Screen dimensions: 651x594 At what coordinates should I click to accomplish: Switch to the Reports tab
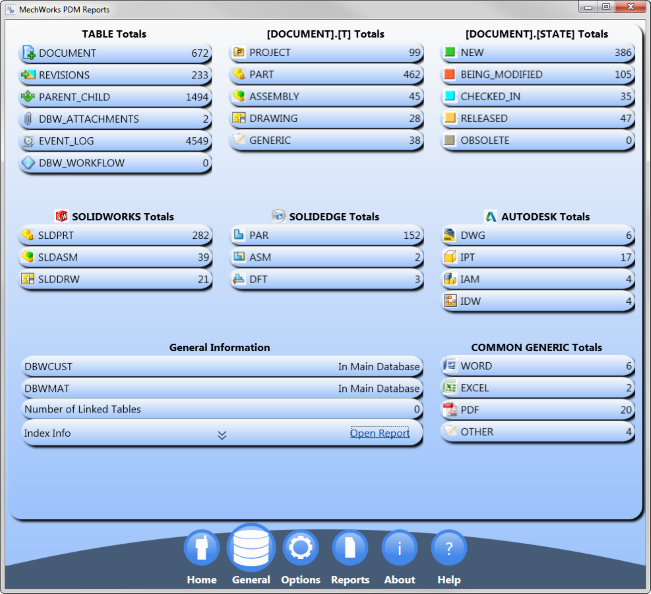350,548
